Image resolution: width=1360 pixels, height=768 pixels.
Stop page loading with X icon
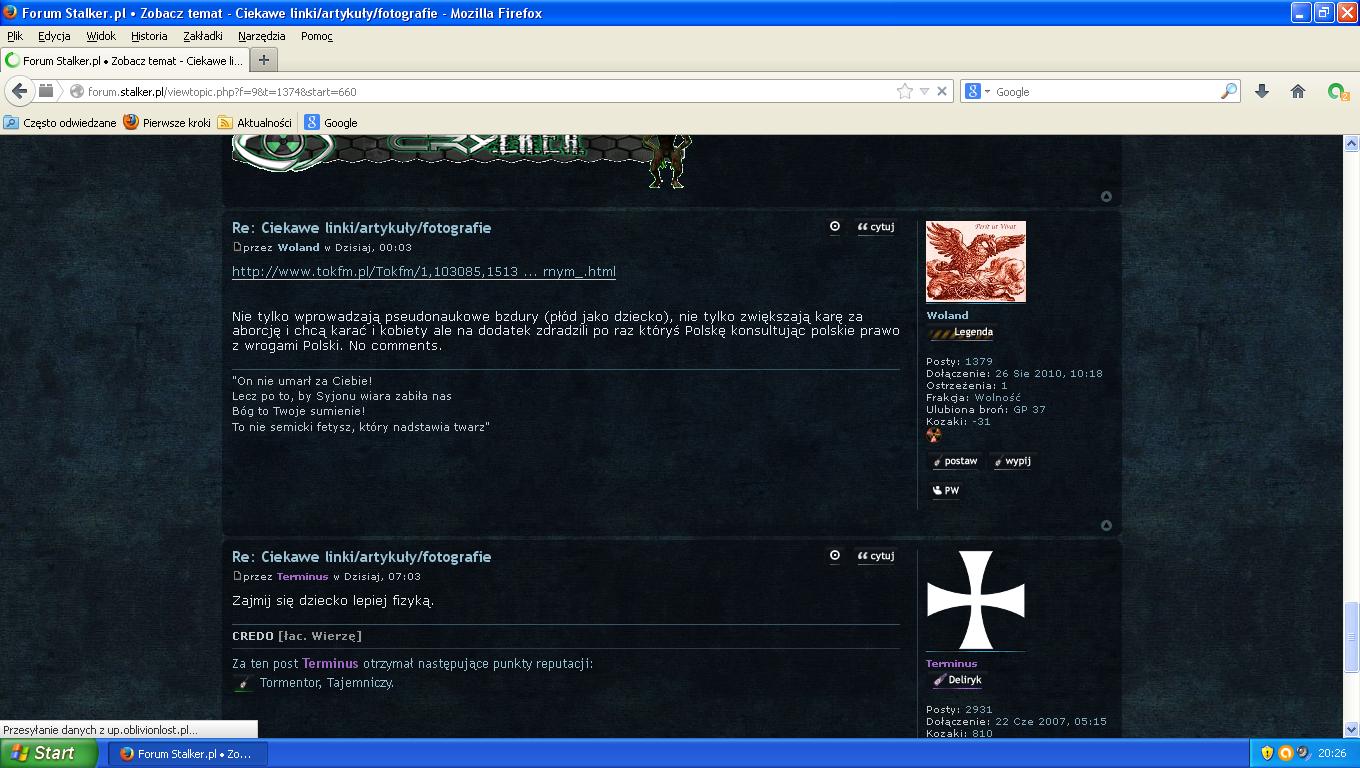[x=941, y=91]
